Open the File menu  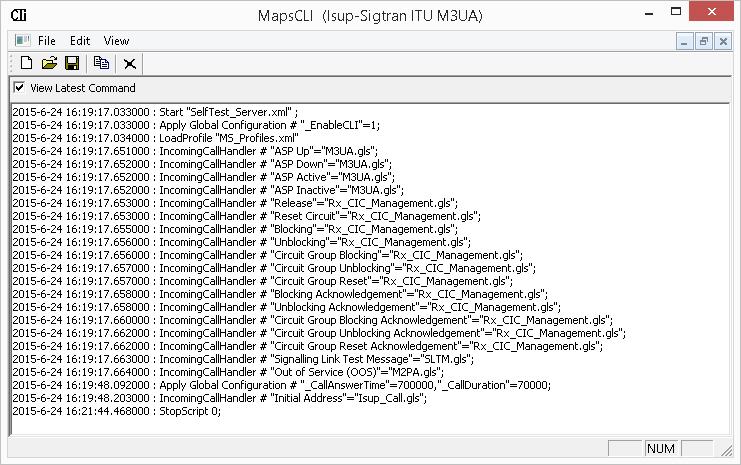coord(46,41)
